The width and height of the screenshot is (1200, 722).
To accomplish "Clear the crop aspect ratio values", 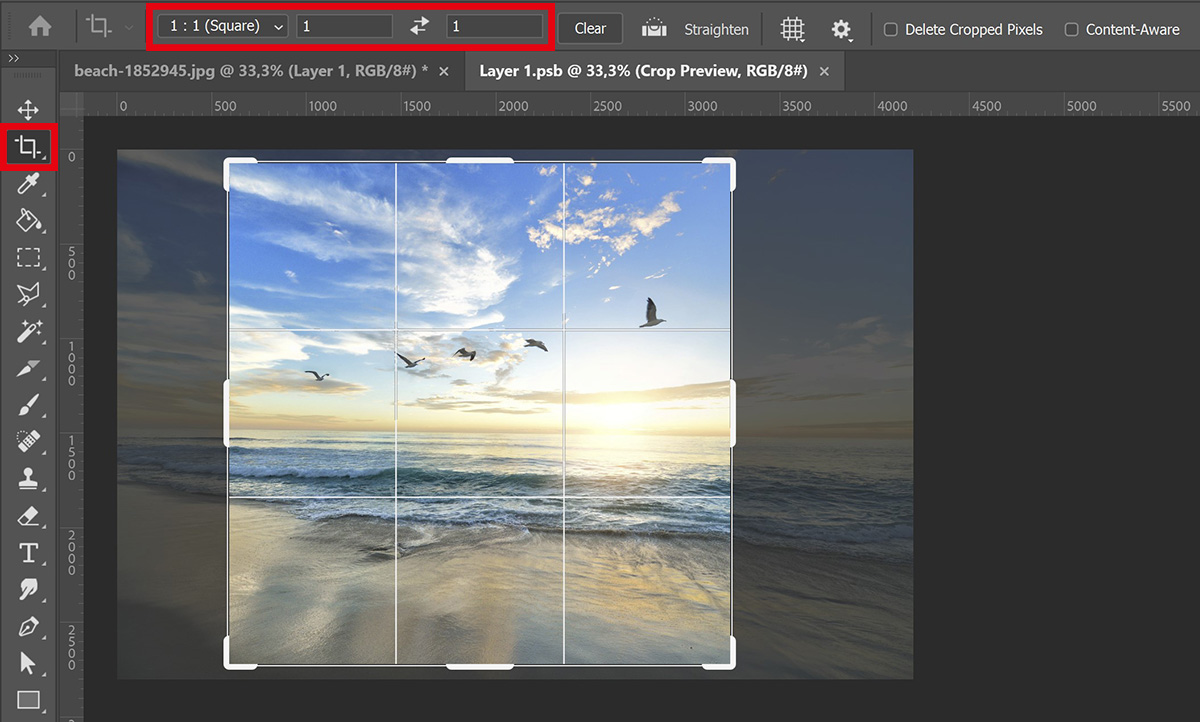I will [x=590, y=28].
